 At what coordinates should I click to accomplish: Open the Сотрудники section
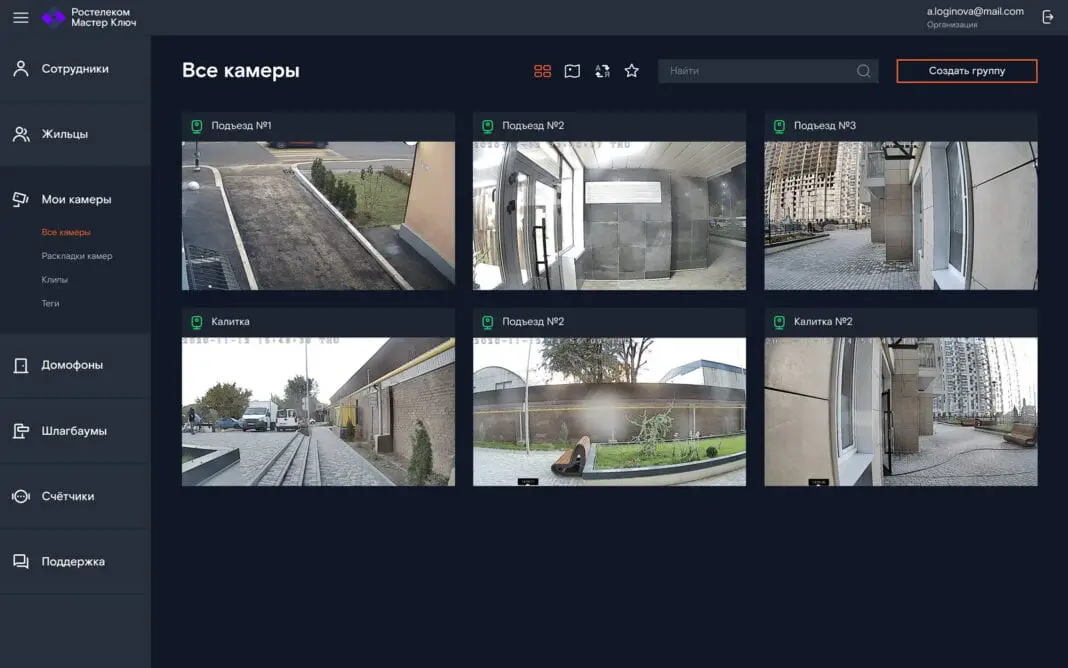coord(75,69)
